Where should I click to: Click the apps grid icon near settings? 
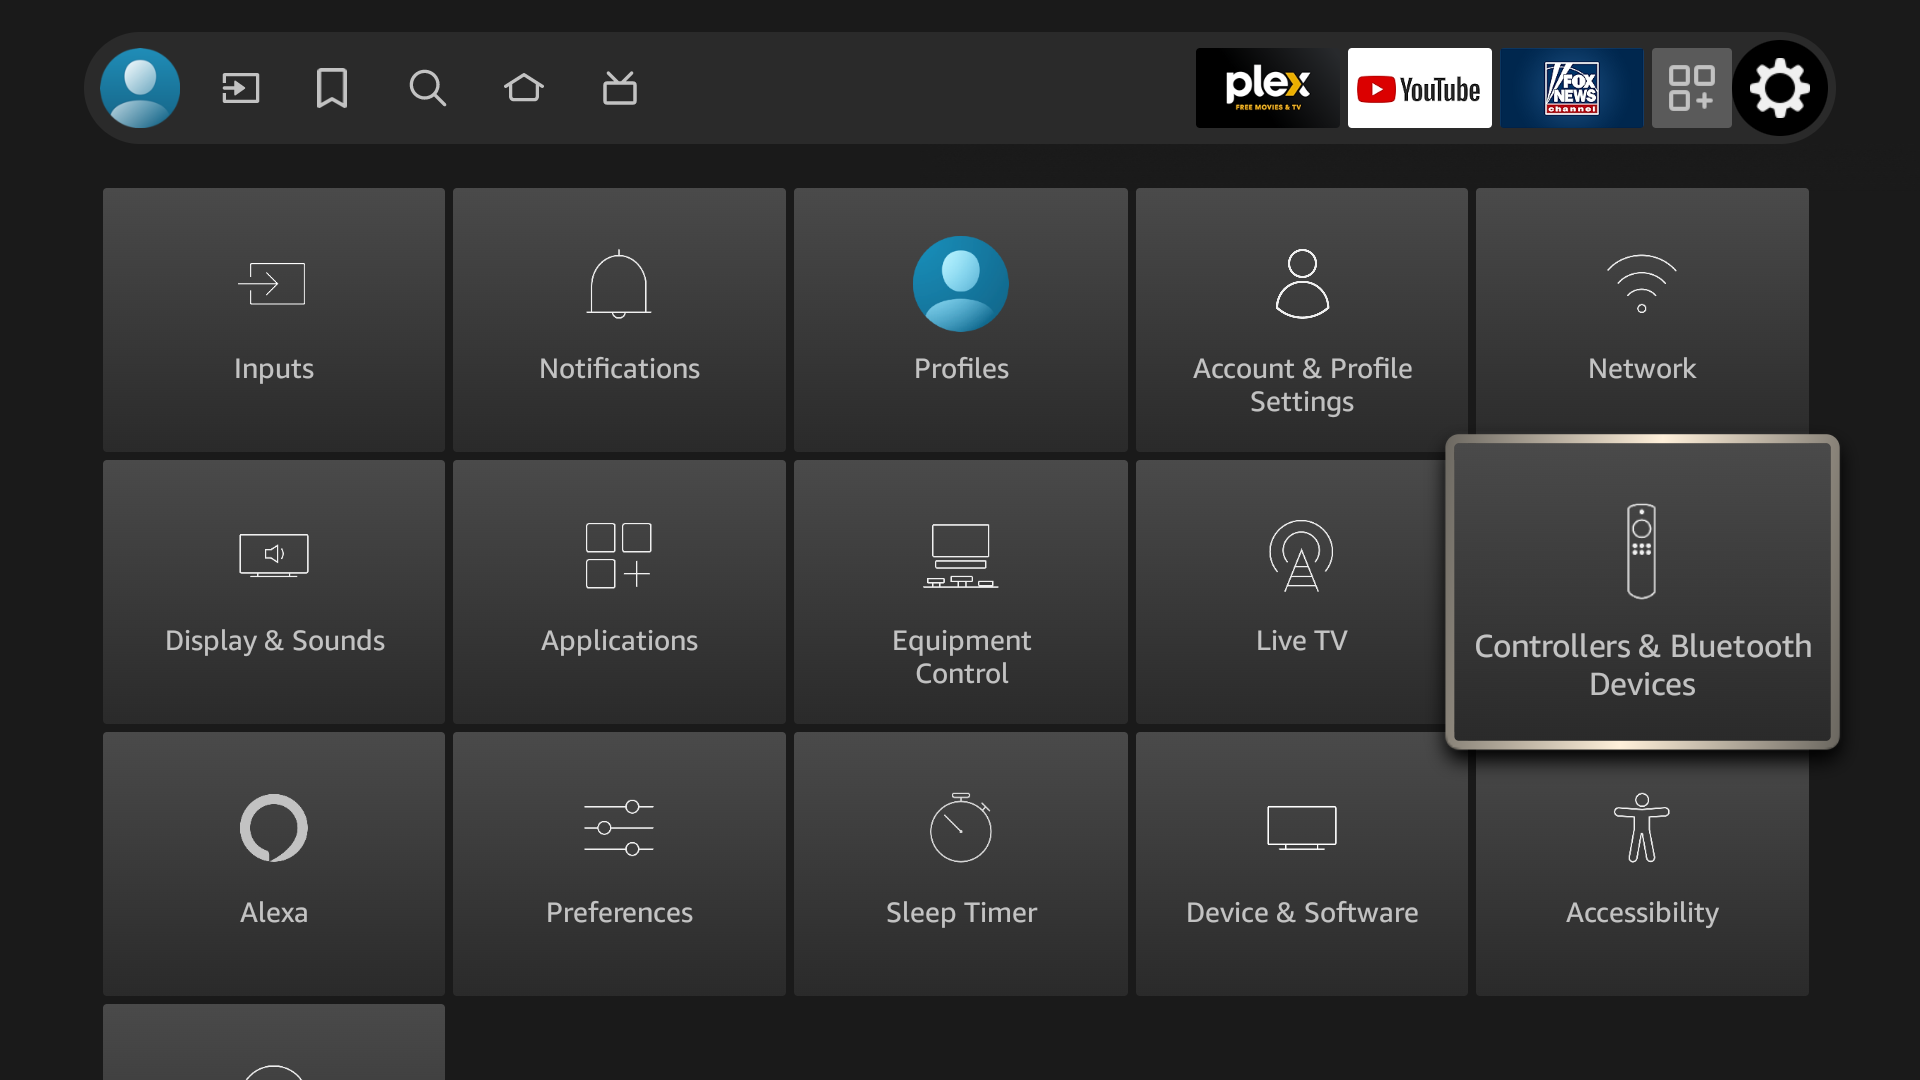click(x=1691, y=88)
